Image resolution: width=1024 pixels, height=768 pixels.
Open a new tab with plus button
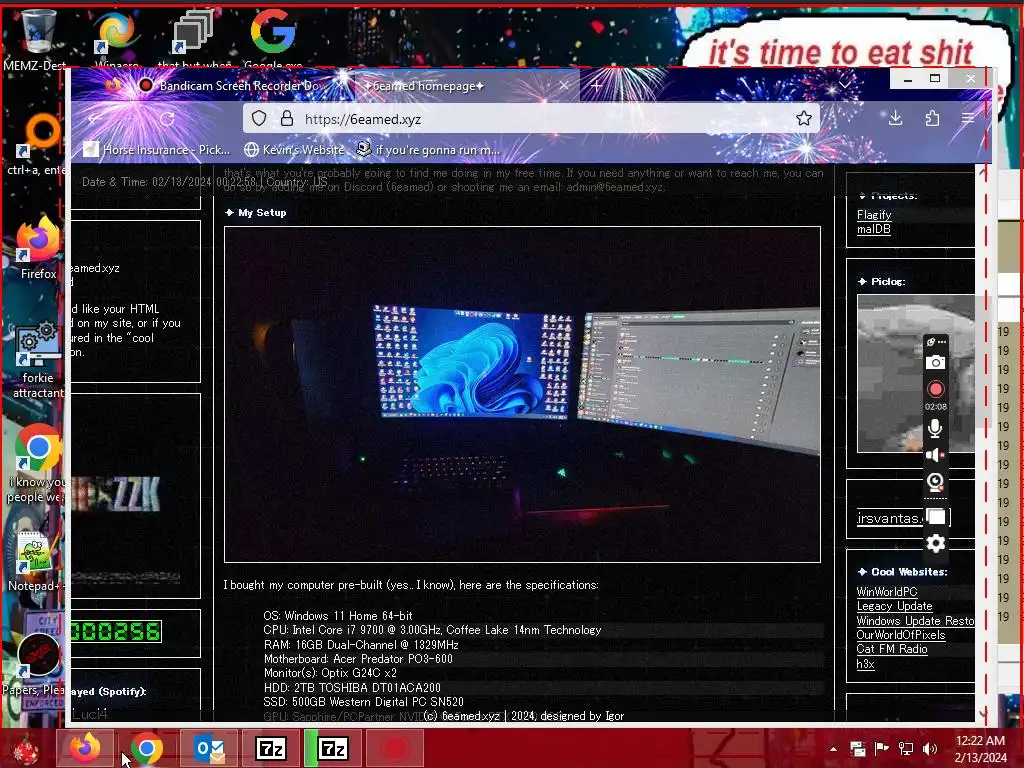click(596, 86)
